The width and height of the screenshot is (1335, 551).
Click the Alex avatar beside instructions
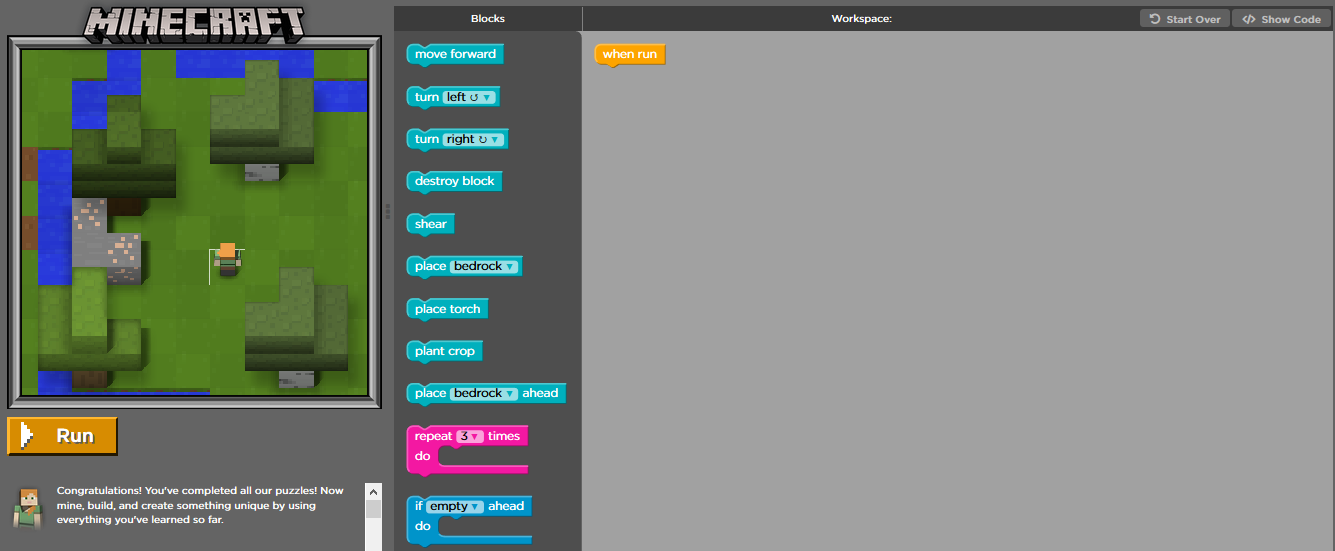(x=28, y=508)
